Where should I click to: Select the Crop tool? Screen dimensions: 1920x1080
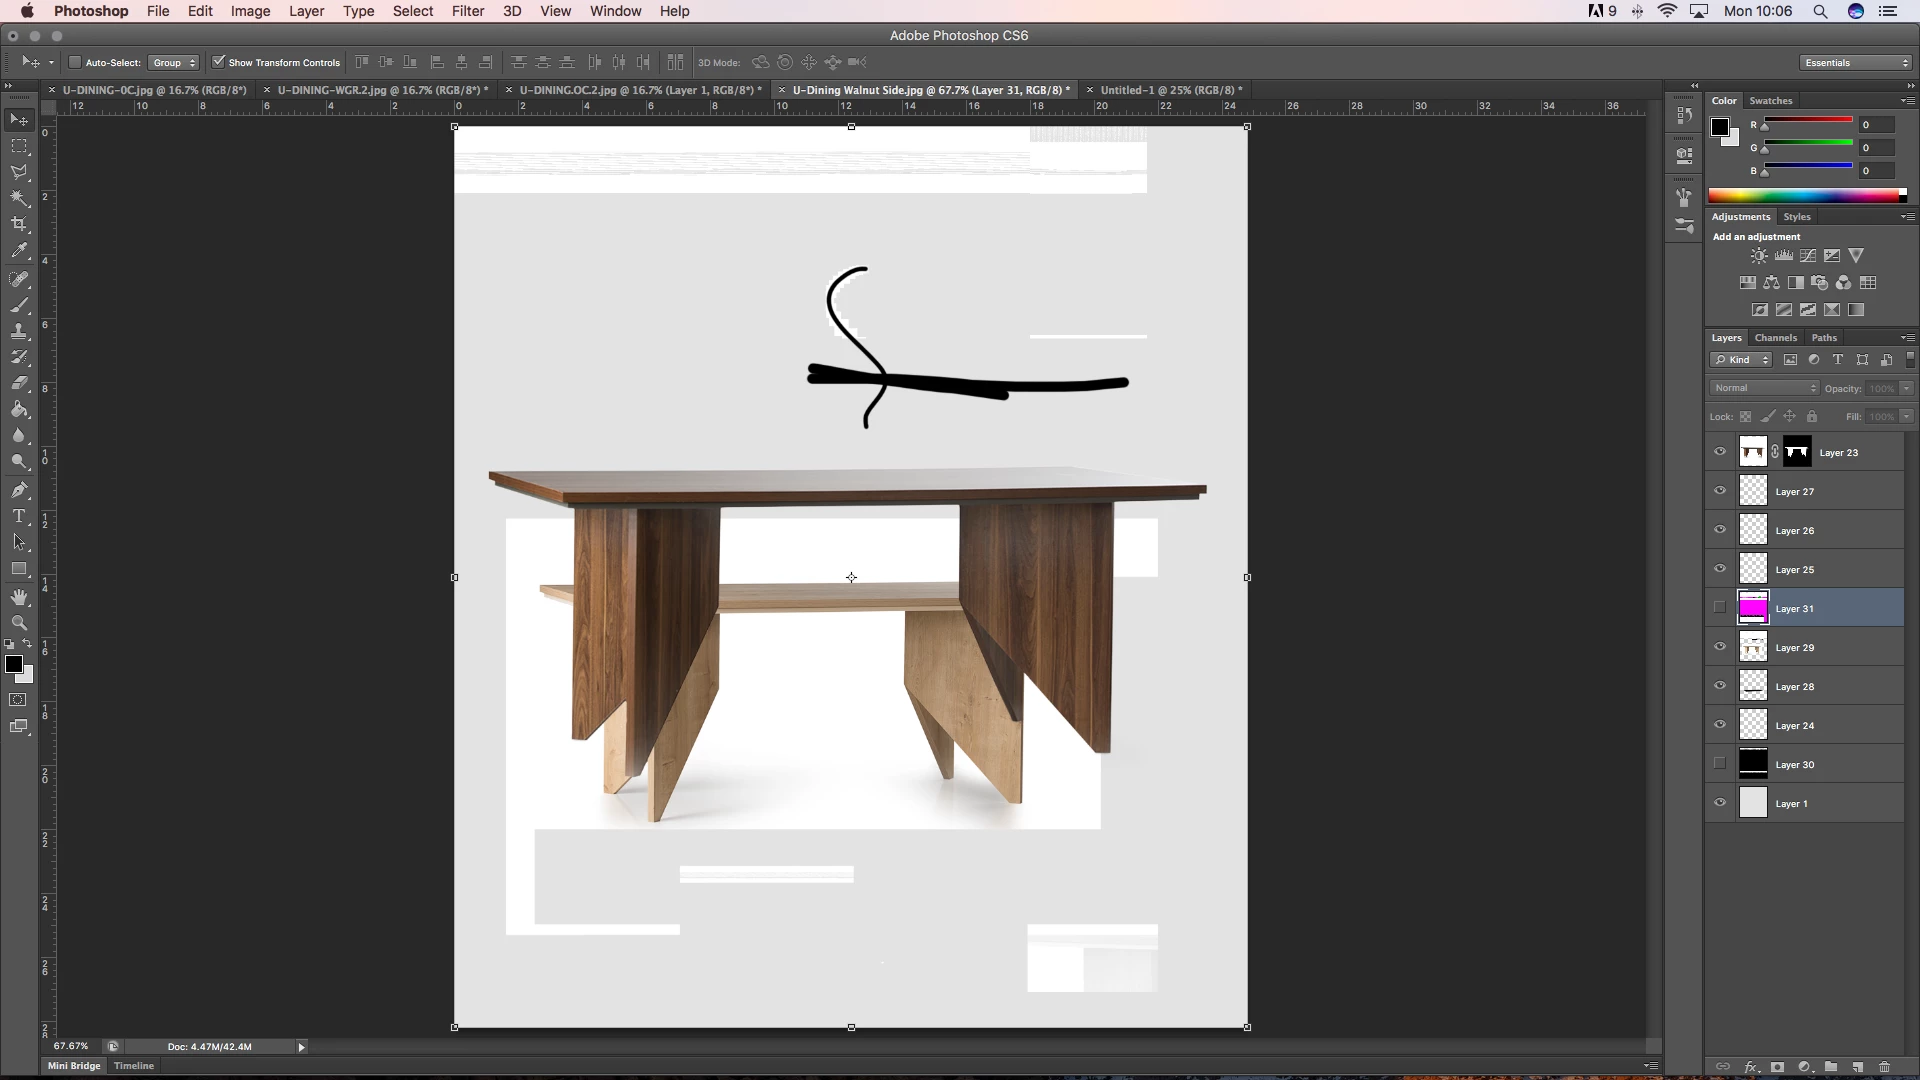19,225
